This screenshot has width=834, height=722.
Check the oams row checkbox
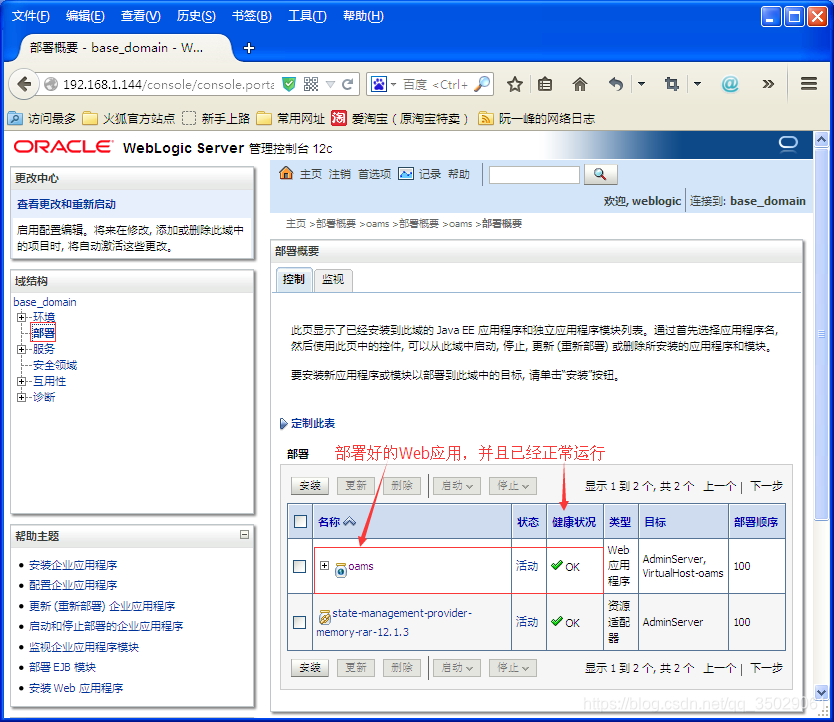(299, 566)
